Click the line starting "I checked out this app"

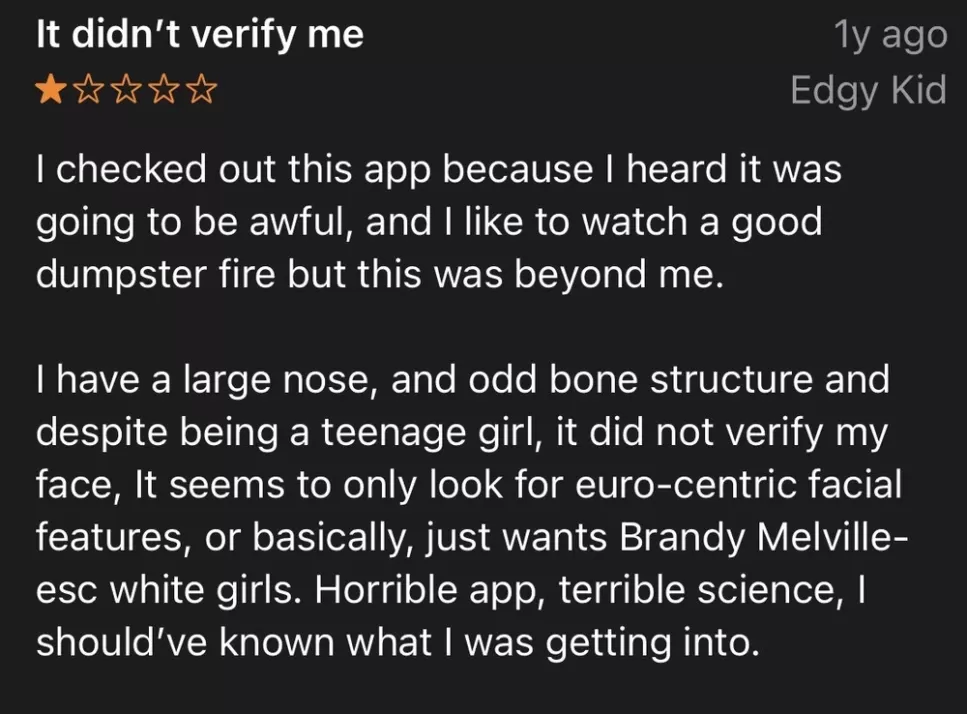coord(438,168)
